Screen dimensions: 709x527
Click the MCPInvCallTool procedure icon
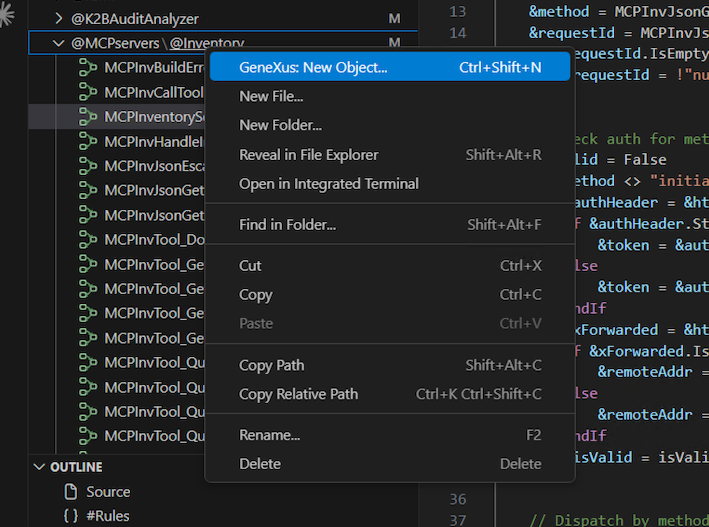(88, 92)
